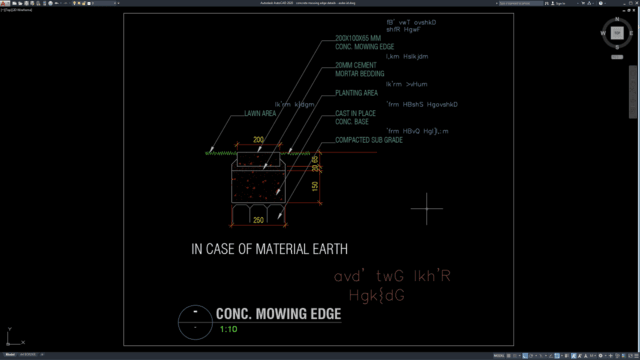Toggle object snap tracking
The width and height of the screenshot is (640, 360).
(x=551, y=356)
